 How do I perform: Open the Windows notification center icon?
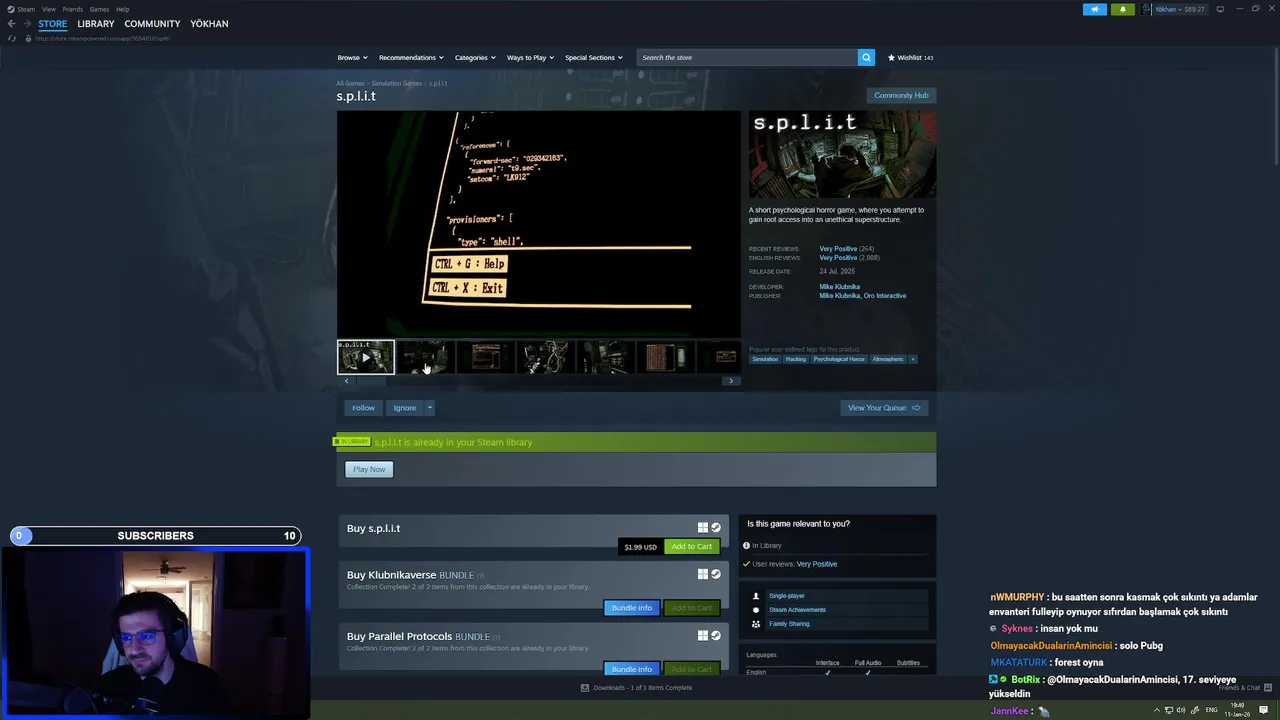(1264, 710)
